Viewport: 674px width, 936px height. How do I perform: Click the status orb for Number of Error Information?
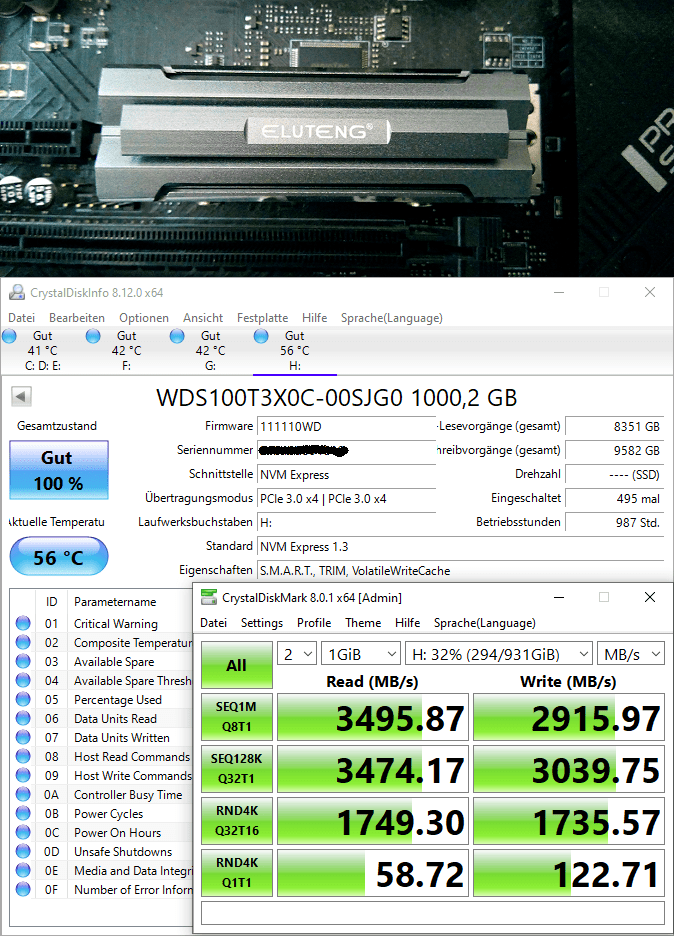pyautogui.click(x=23, y=889)
